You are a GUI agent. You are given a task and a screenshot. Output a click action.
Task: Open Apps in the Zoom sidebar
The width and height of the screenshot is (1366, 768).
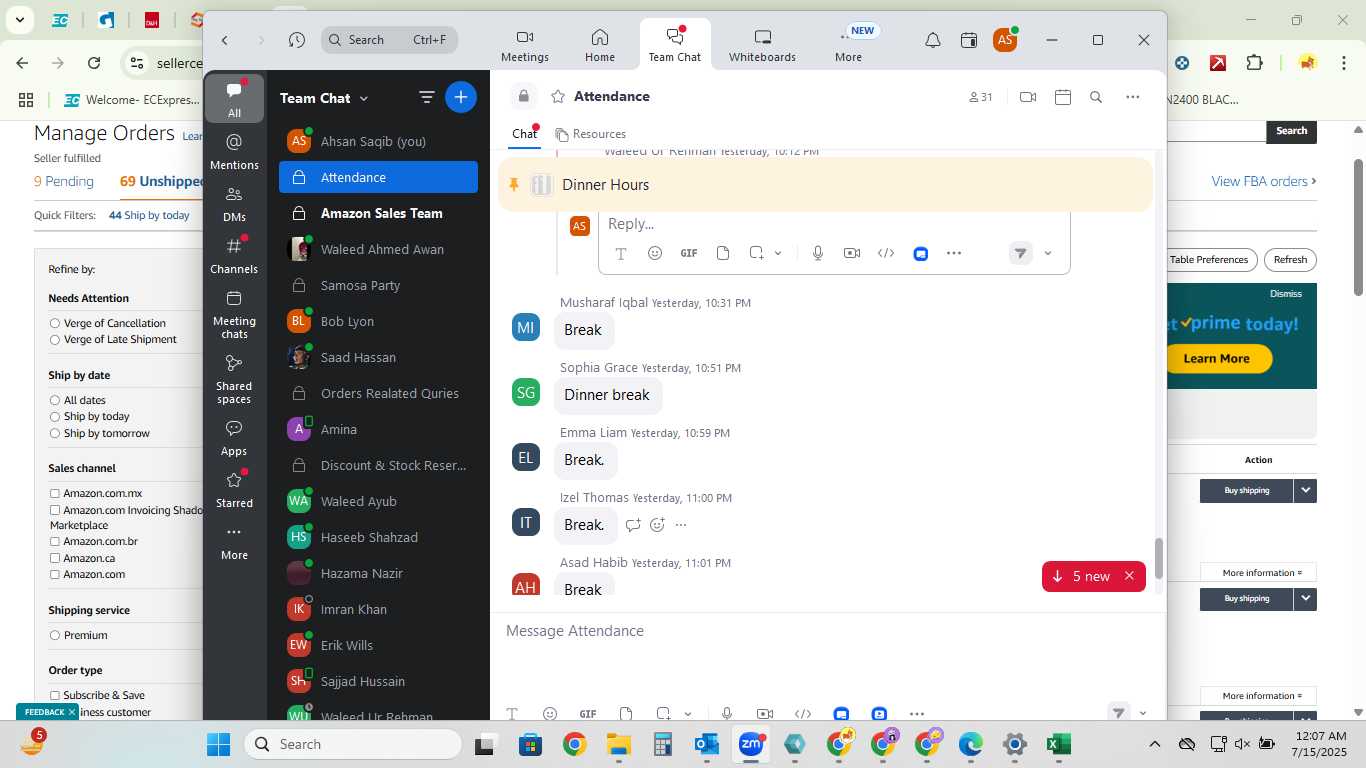pos(234,437)
